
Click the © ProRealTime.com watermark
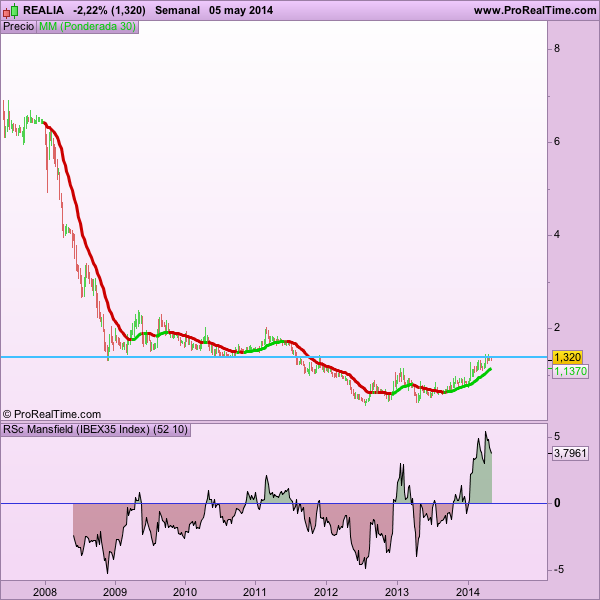pyautogui.click(x=52, y=414)
